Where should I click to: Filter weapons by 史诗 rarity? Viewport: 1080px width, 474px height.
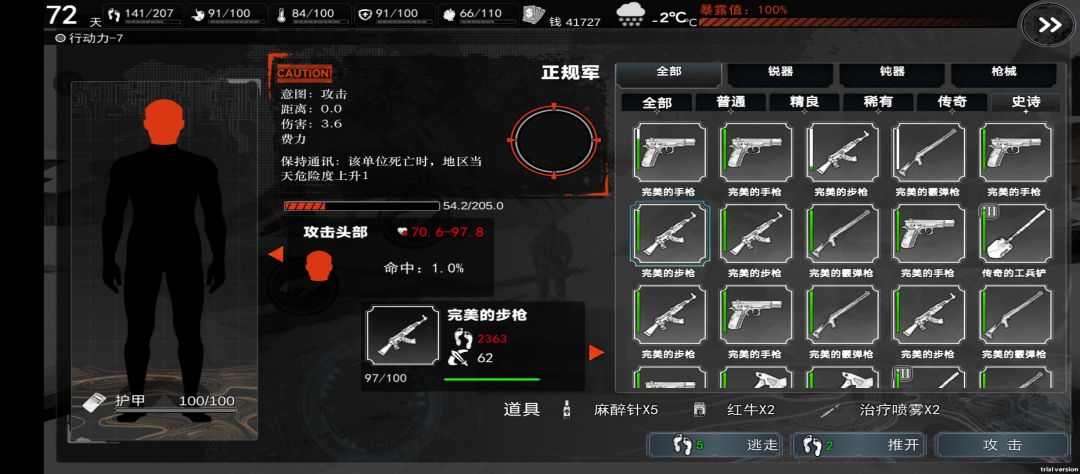(1025, 102)
